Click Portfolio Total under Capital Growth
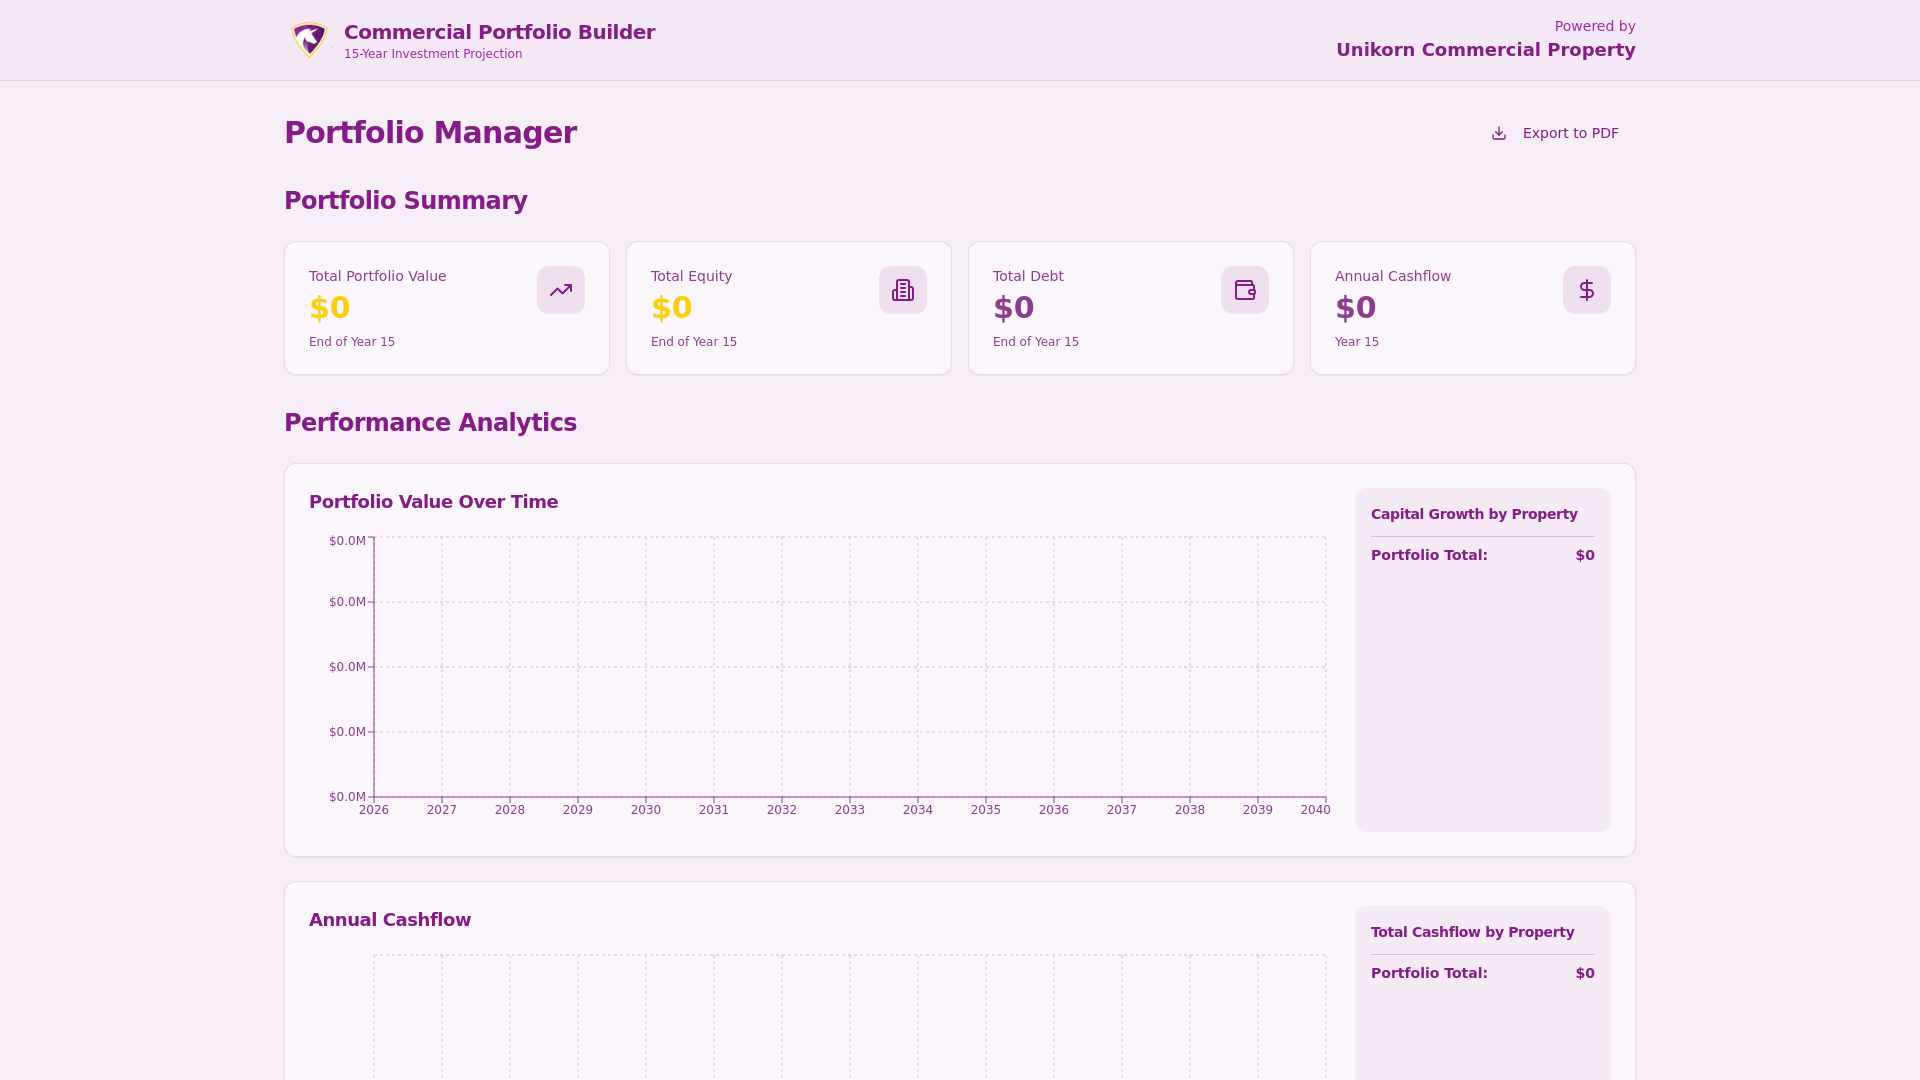1920x1080 pixels. [1429, 555]
